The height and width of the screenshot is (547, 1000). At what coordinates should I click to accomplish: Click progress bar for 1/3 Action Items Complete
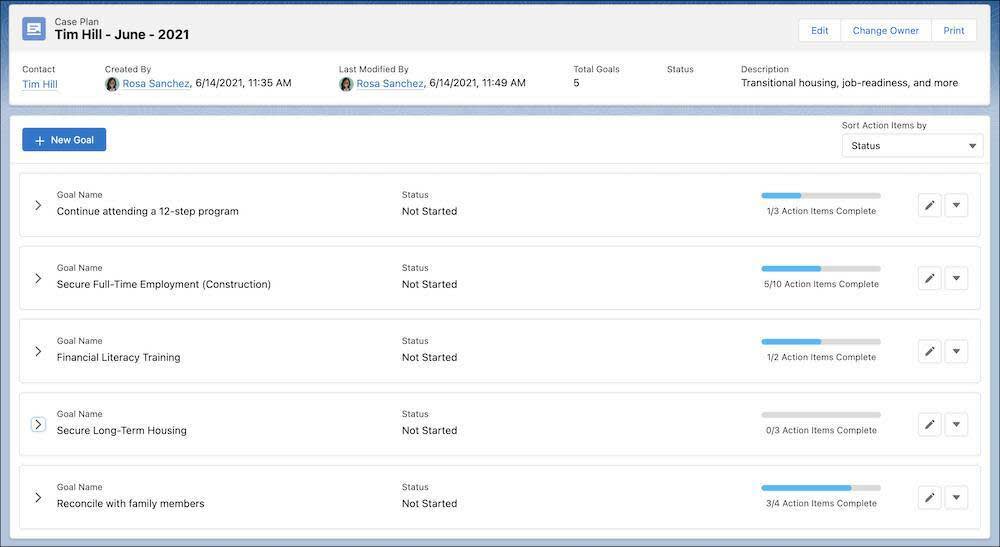click(821, 196)
